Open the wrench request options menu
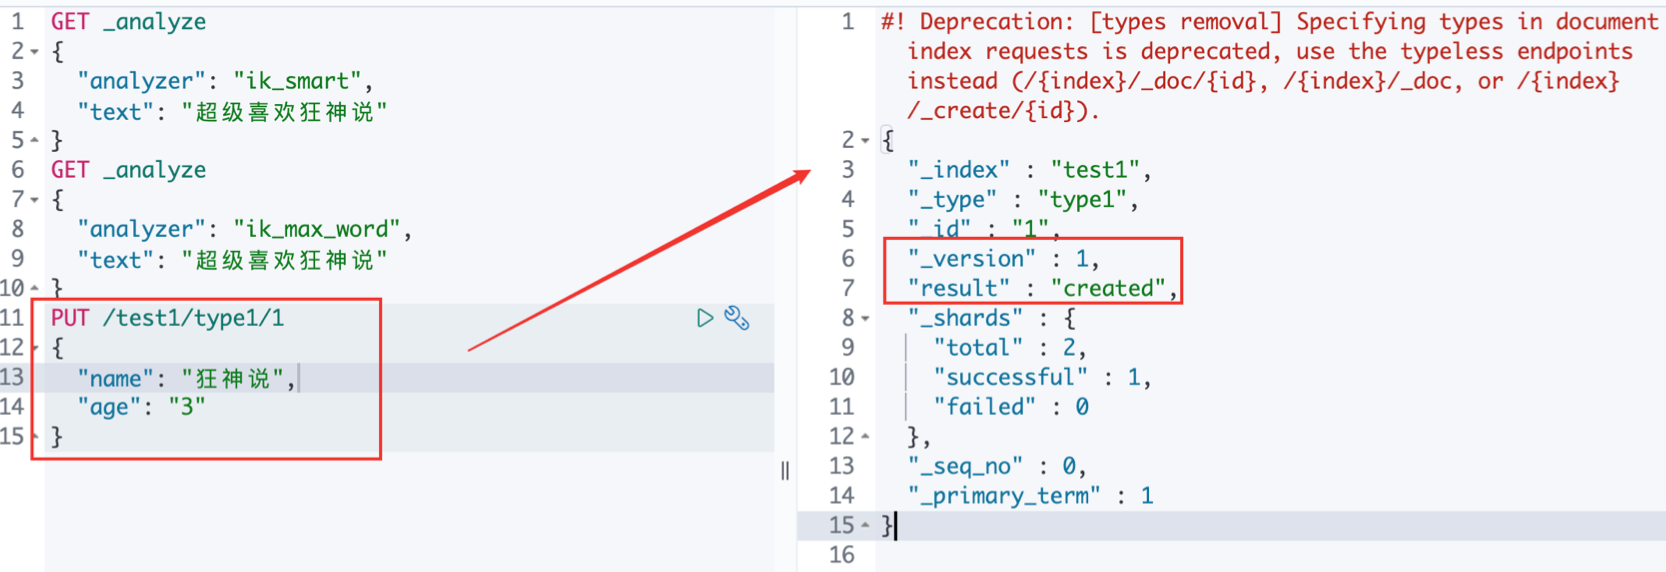 [x=737, y=318]
